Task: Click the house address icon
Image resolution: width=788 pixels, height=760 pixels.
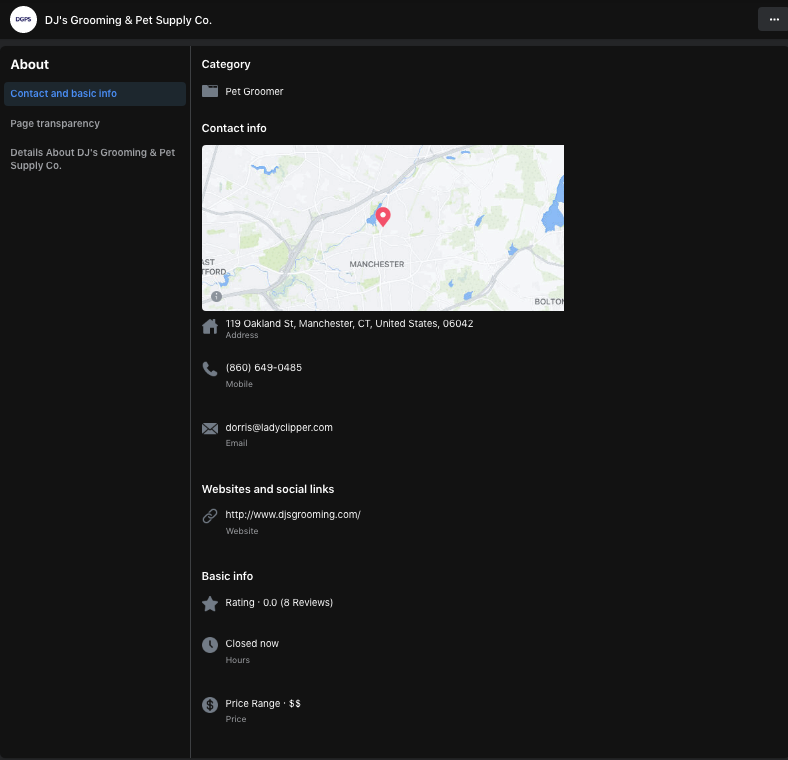Action: point(210,327)
